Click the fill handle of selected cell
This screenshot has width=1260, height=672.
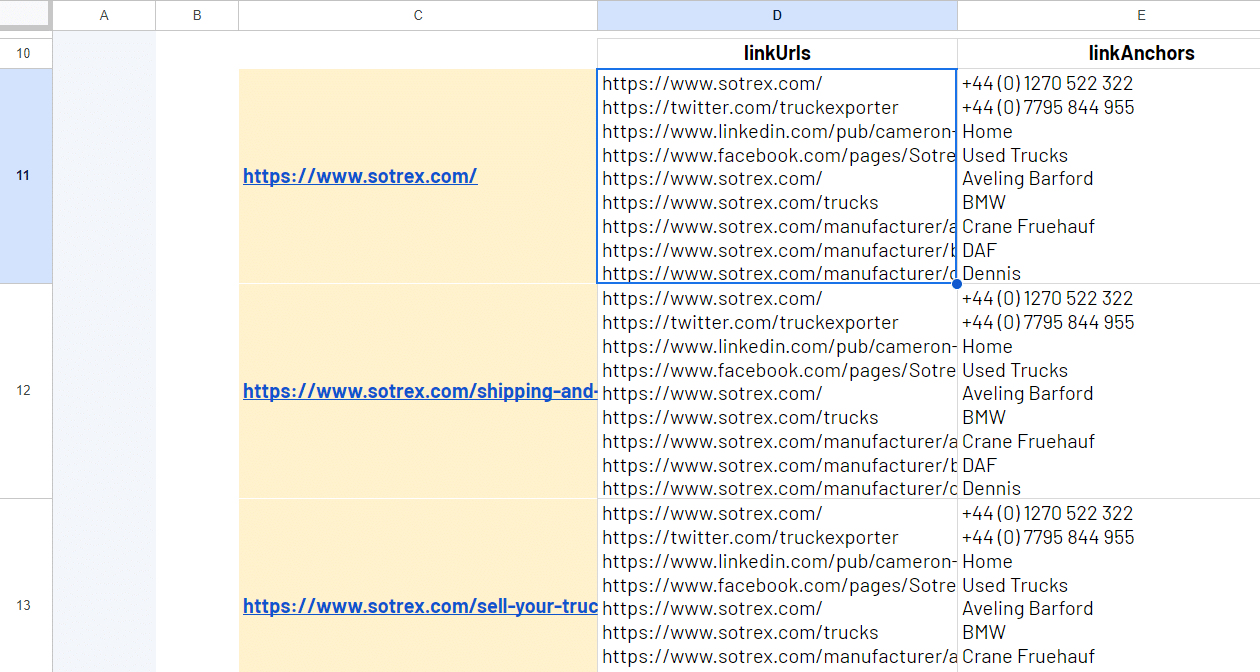click(957, 284)
